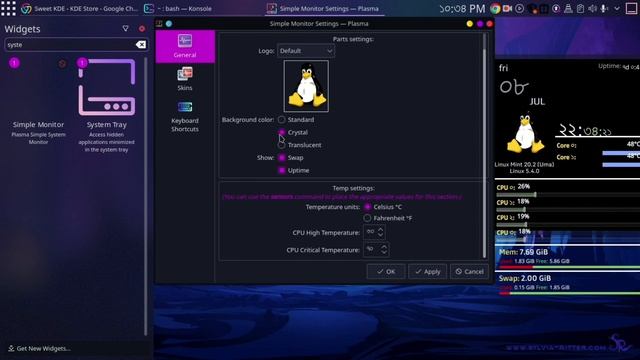
Task: Open the Logo dropdown set to Default
Action: pos(306,51)
